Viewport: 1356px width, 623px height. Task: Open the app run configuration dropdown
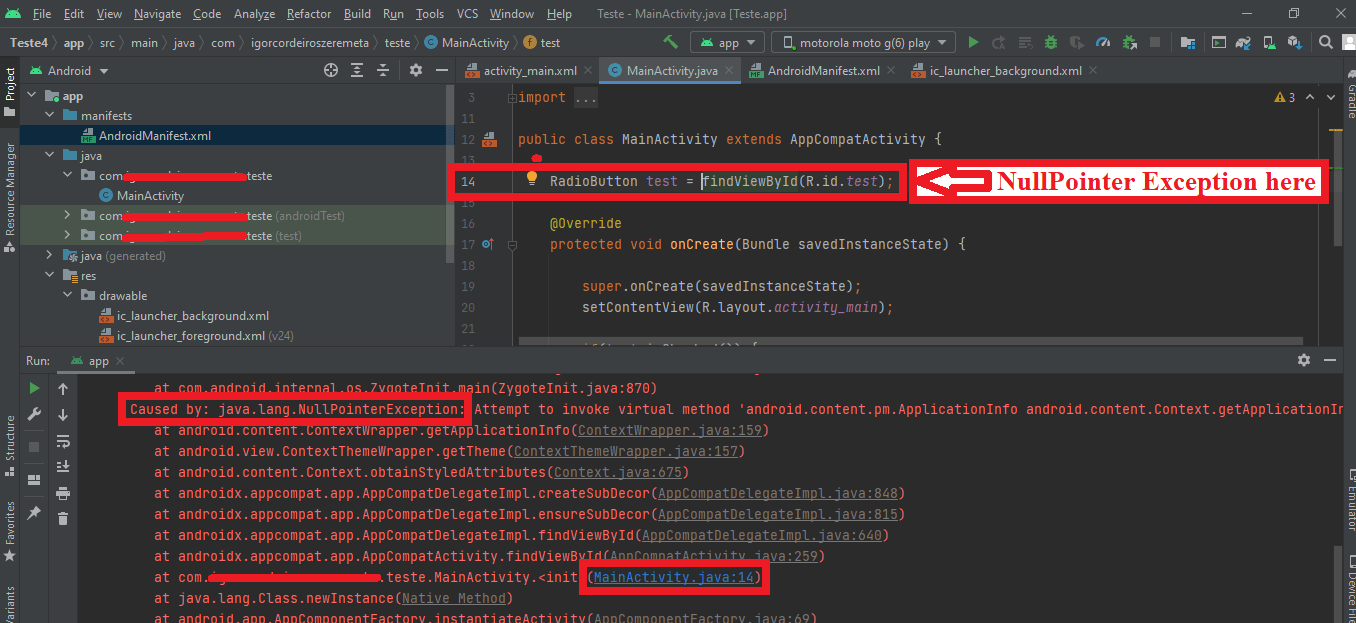click(x=728, y=43)
